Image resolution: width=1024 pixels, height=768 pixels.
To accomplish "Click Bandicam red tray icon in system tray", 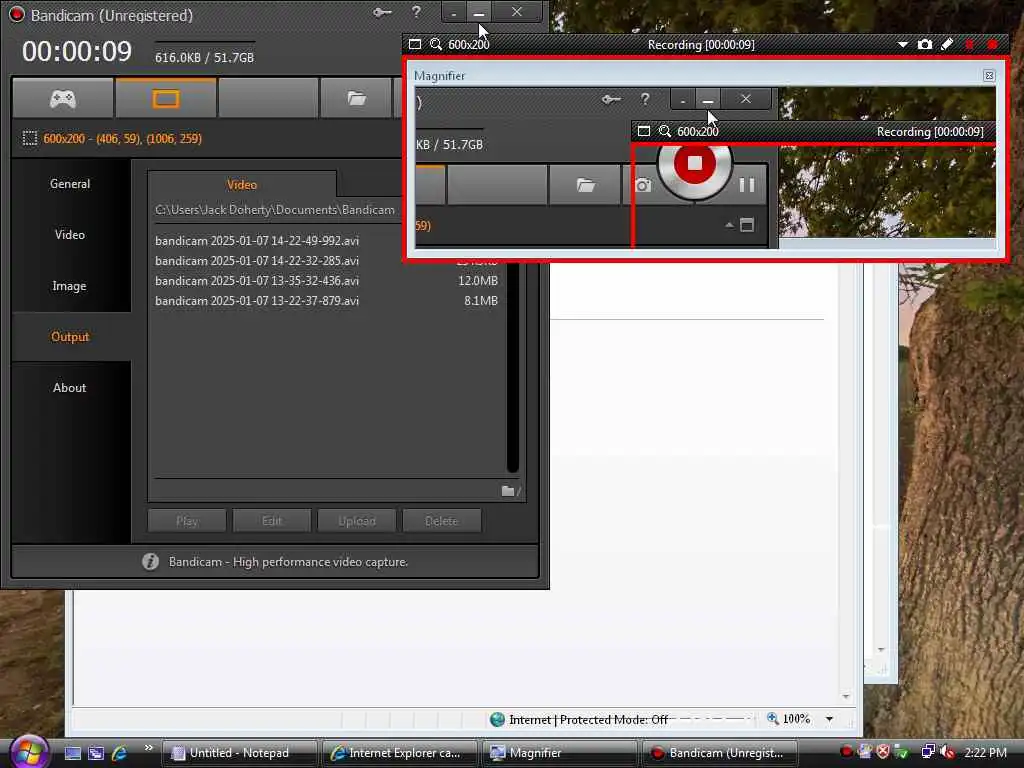I will click(x=846, y=752).
